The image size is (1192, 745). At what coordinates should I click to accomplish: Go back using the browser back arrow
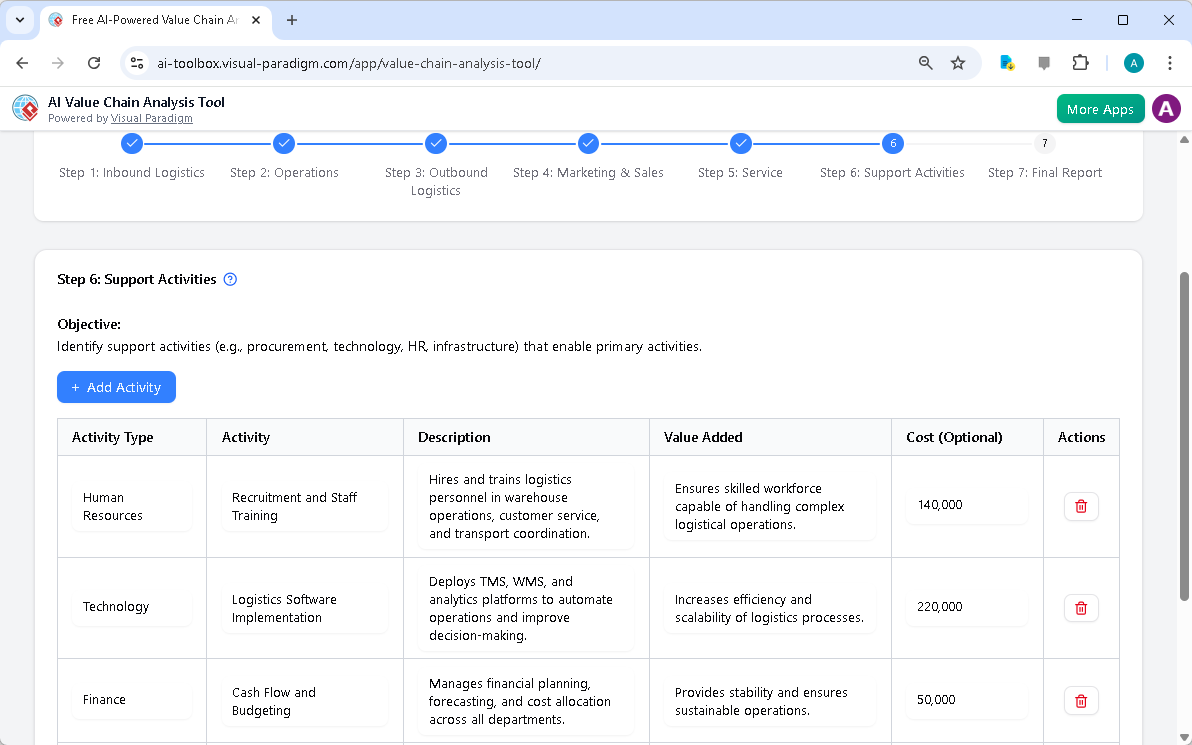click(x=22, y=62)
